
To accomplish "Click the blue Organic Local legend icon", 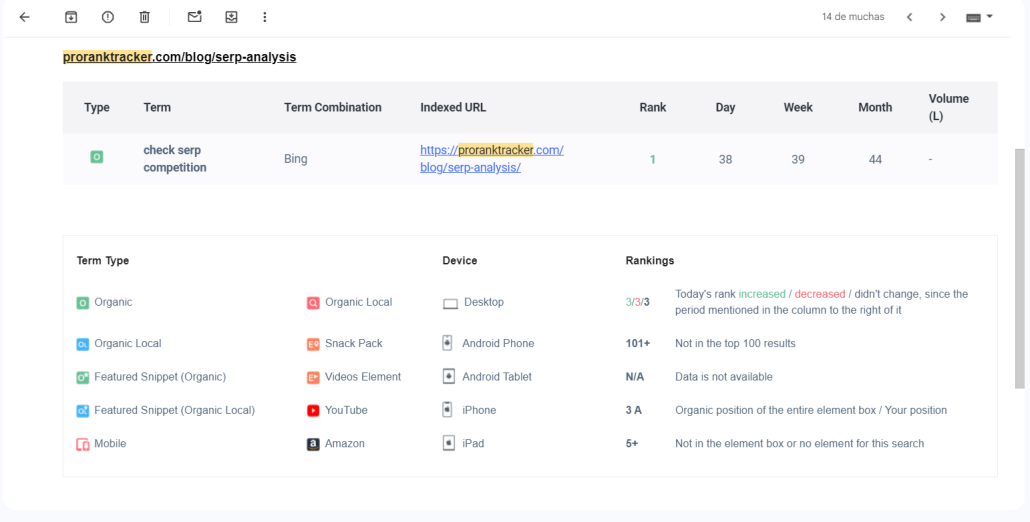I will point(82,344).
